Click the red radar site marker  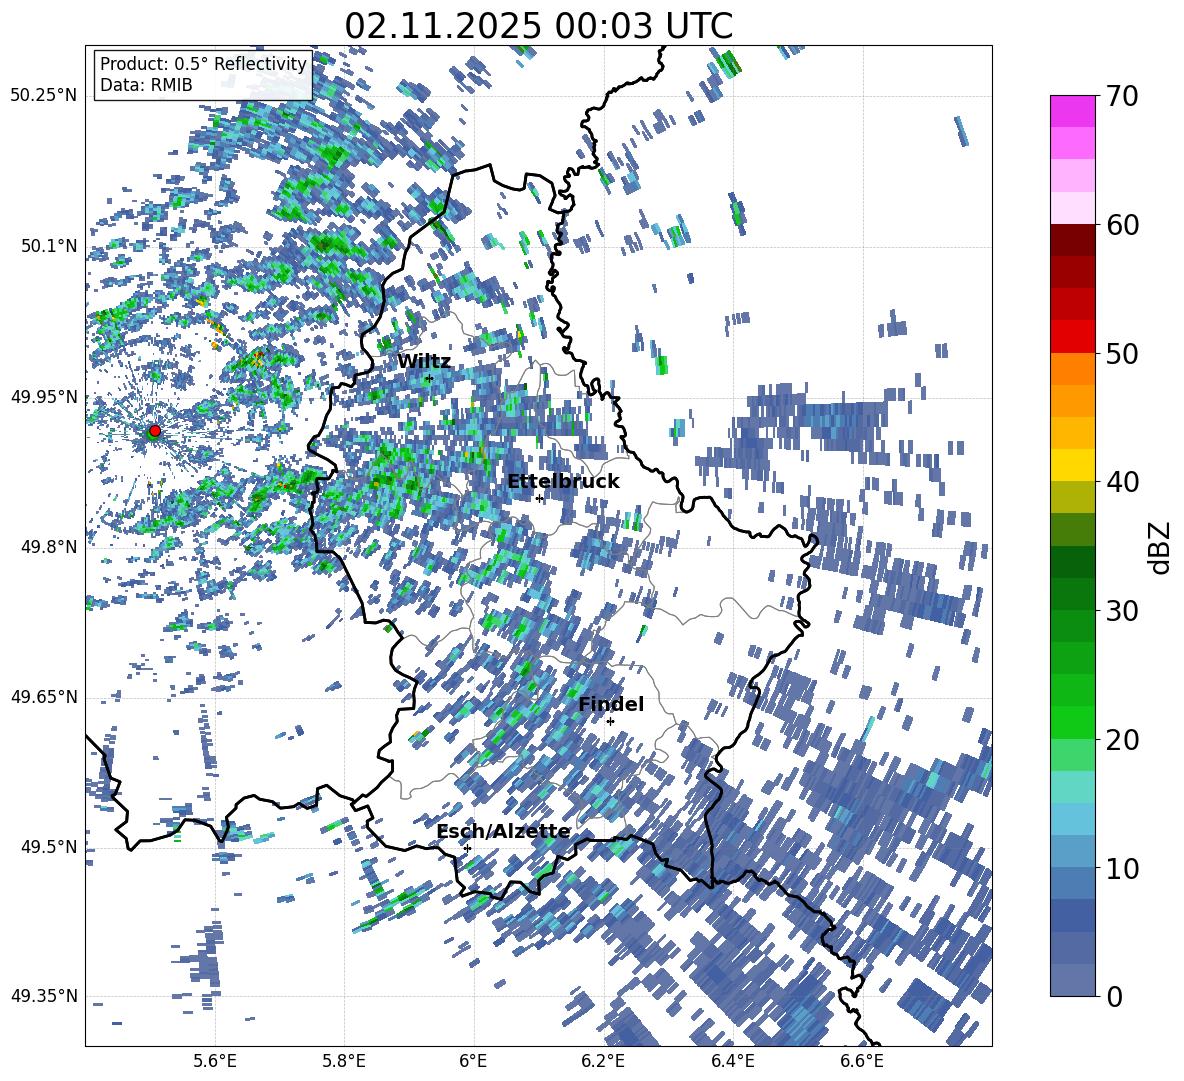point(155,430)
